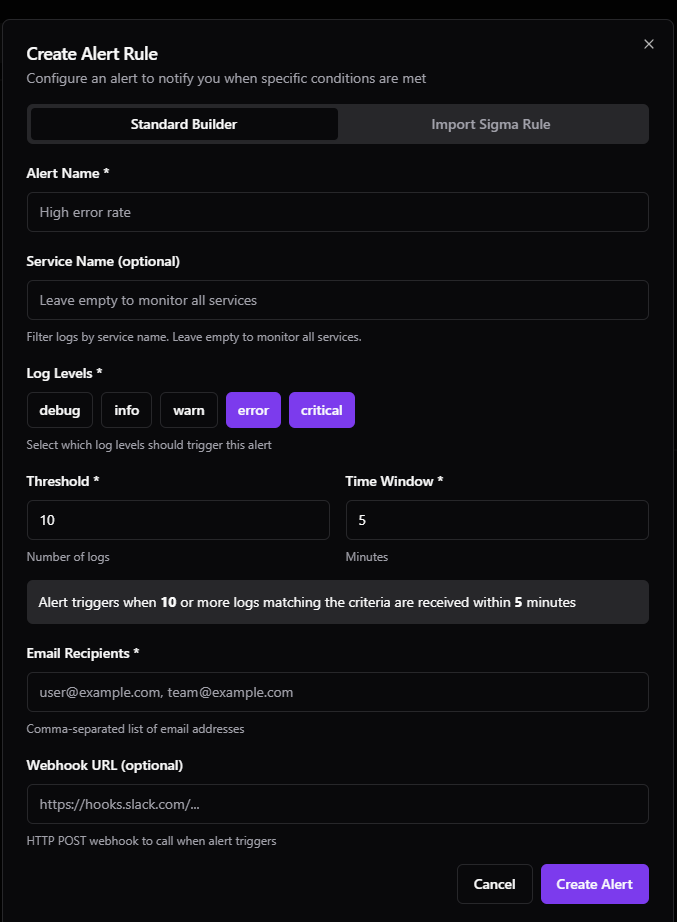The height and width of the screenshot is (922, 677).
Task: Disable the critical log level
Action: (x=321, y=410)
